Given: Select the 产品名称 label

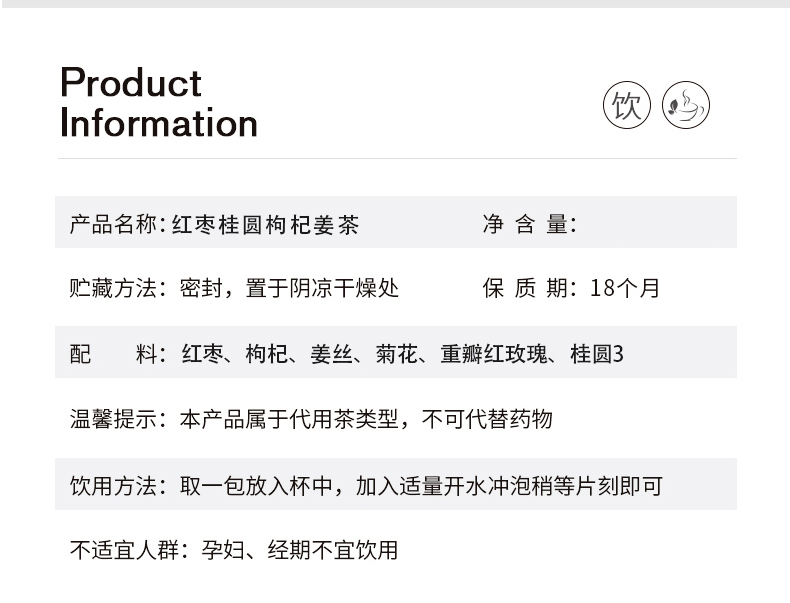Looking at the screenshot, I should pos(113,224).
